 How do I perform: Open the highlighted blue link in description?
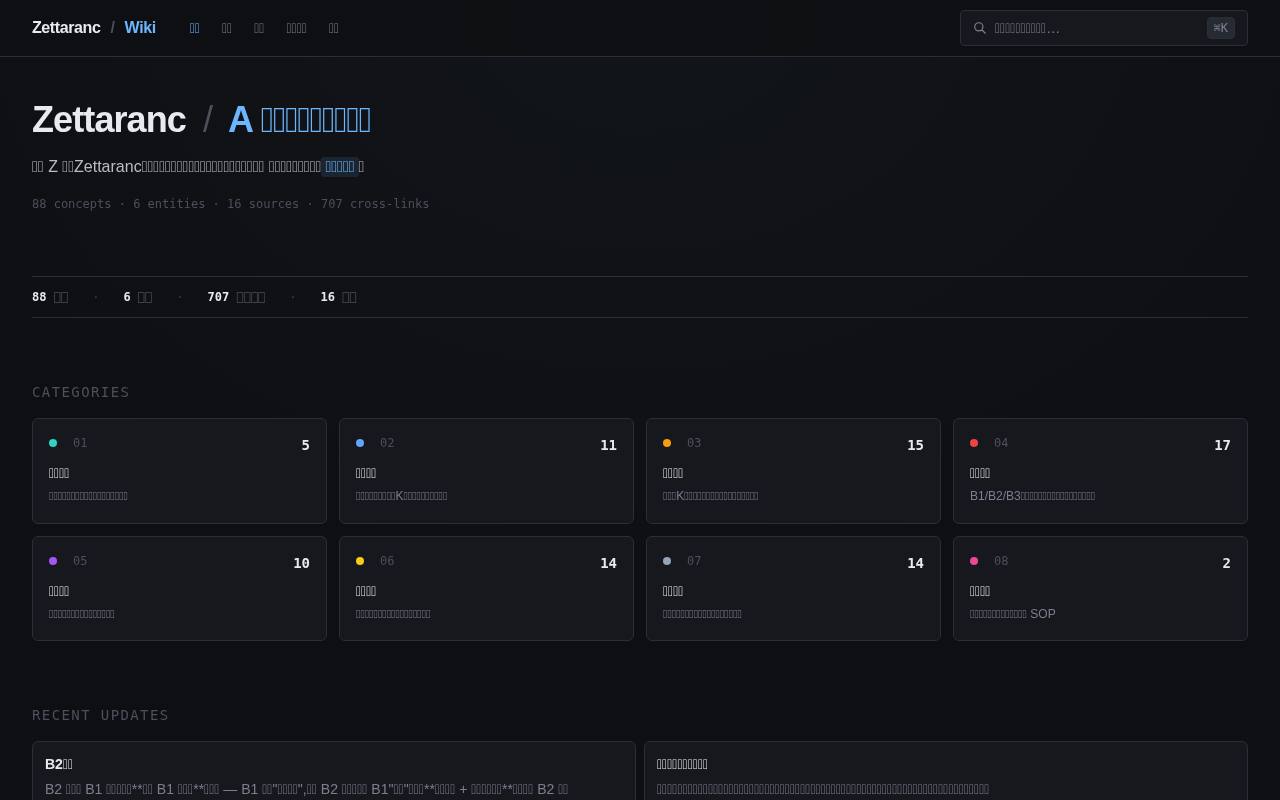point(340,166)
